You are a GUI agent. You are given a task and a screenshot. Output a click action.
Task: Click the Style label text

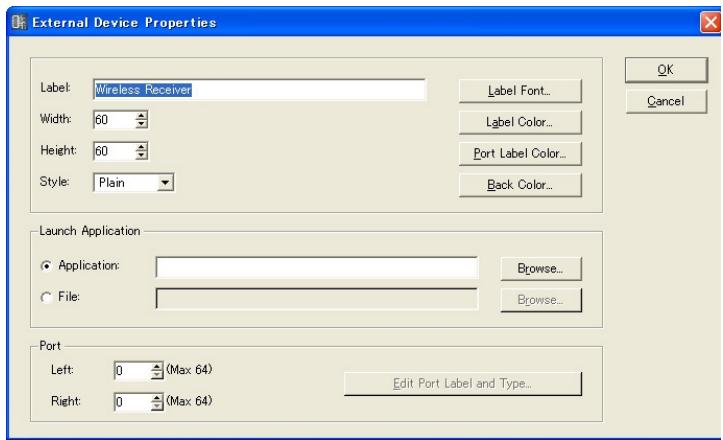click(54, 182)
